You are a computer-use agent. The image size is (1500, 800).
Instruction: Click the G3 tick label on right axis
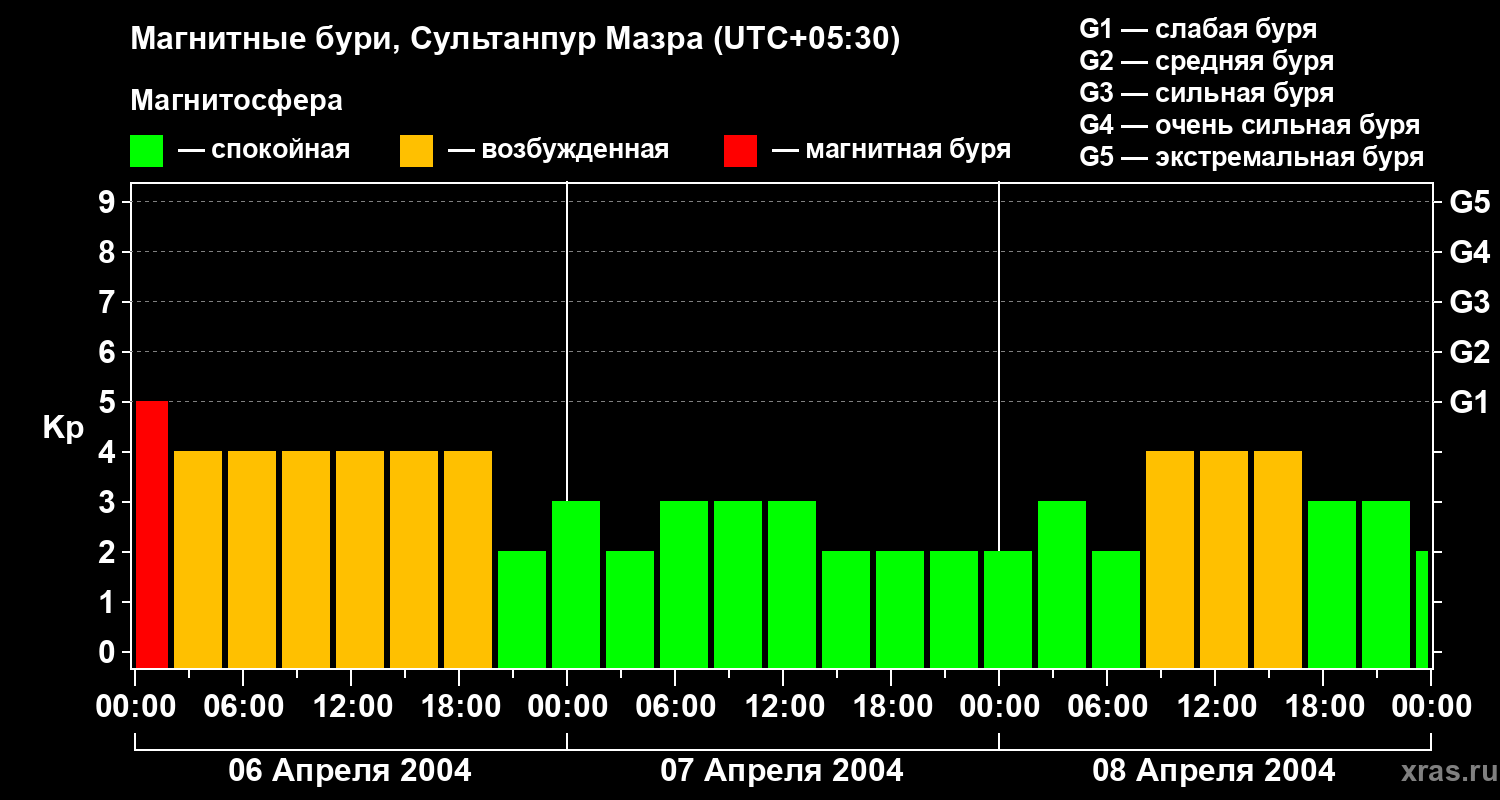click(1469, 302)
